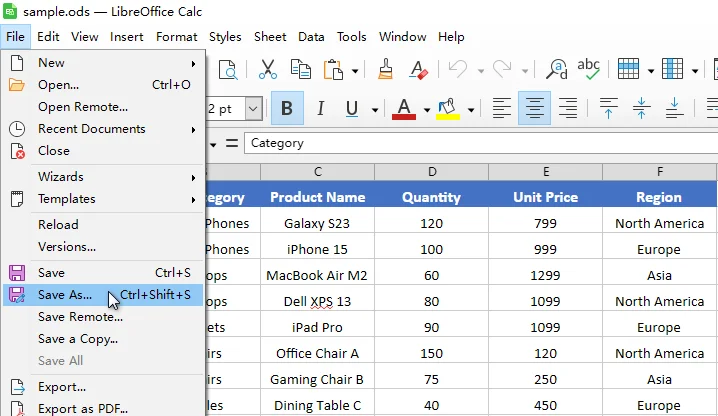Select Reload in File menu

tap(103, 224)
